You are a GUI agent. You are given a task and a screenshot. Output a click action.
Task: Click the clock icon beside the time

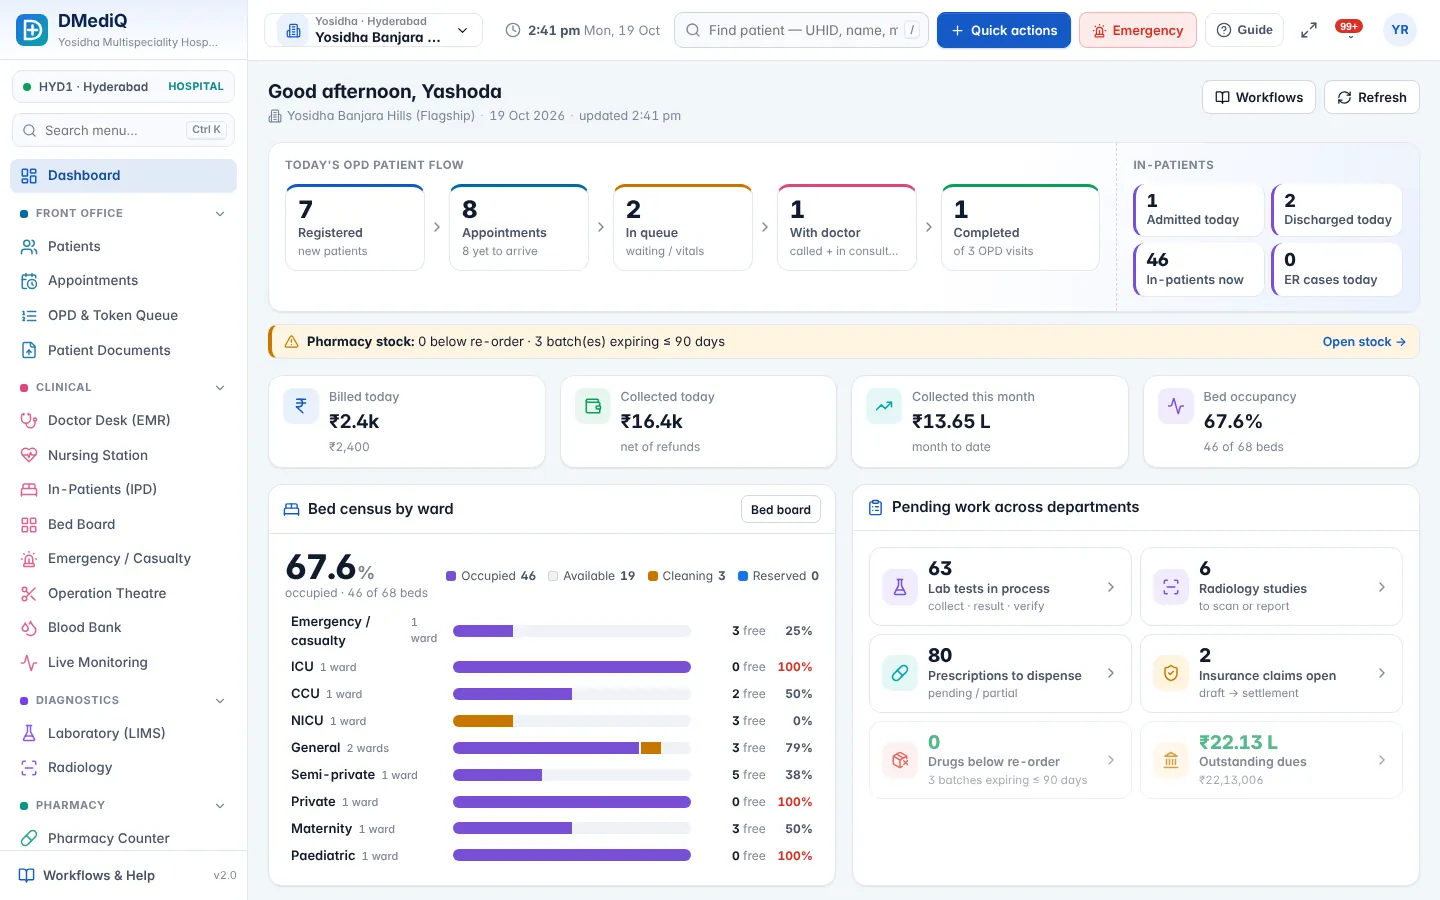513,31
